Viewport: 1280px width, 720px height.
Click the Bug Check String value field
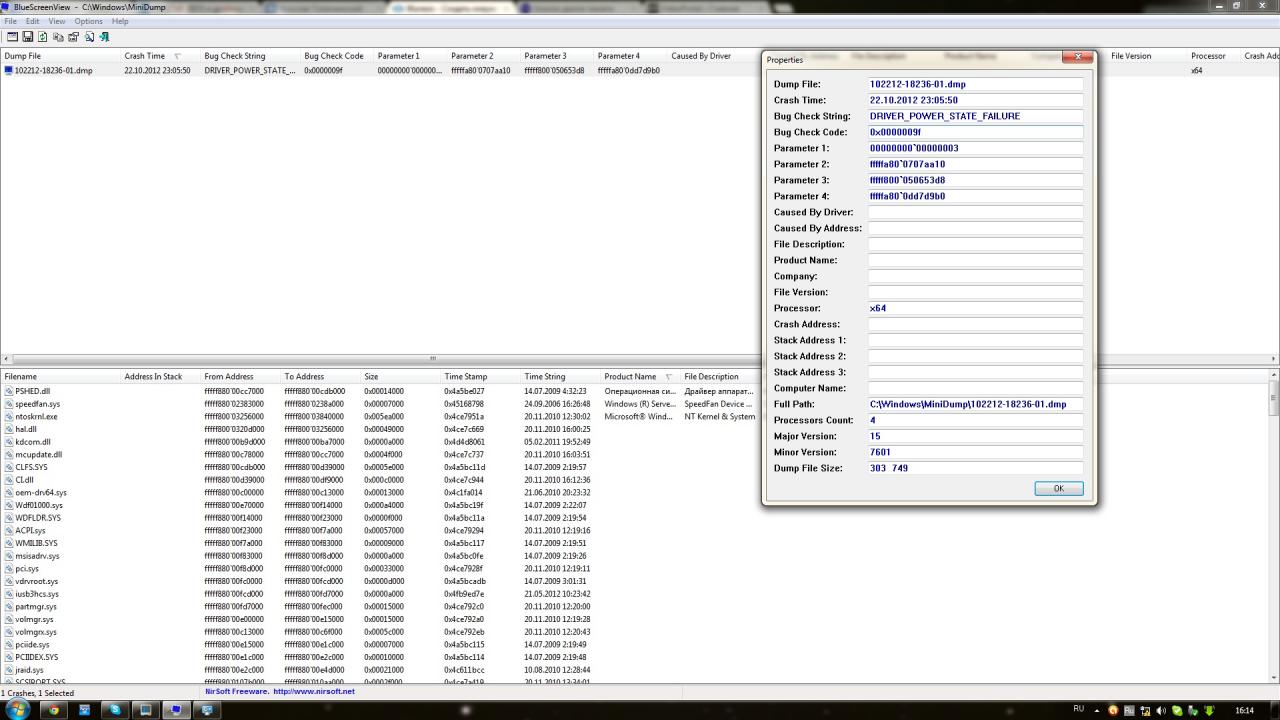[x=975, y=116]
